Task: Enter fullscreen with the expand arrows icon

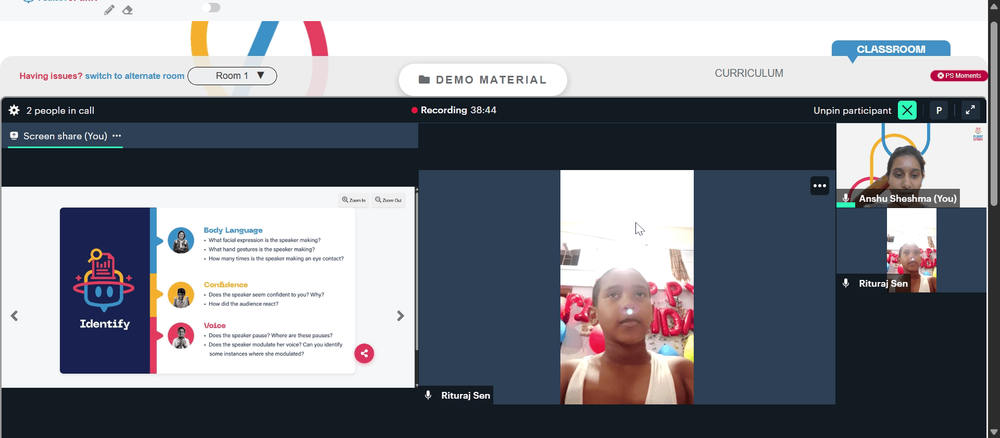Action: coord(970,110)
